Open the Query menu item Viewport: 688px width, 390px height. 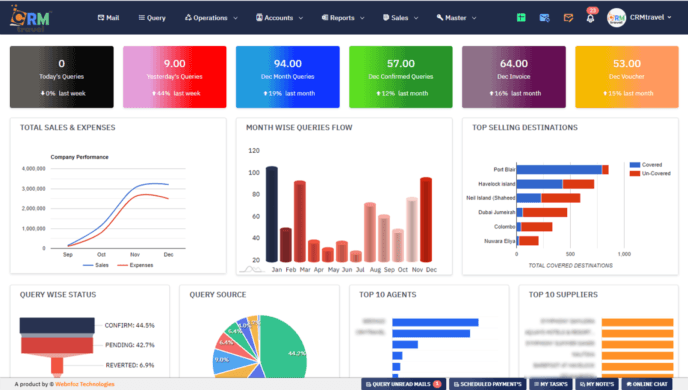152,18
